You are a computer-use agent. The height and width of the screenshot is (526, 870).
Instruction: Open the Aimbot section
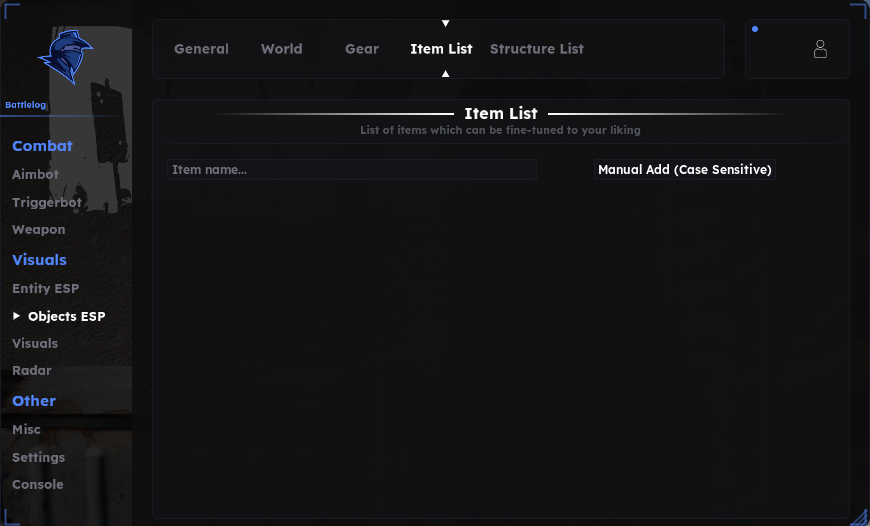36,174
